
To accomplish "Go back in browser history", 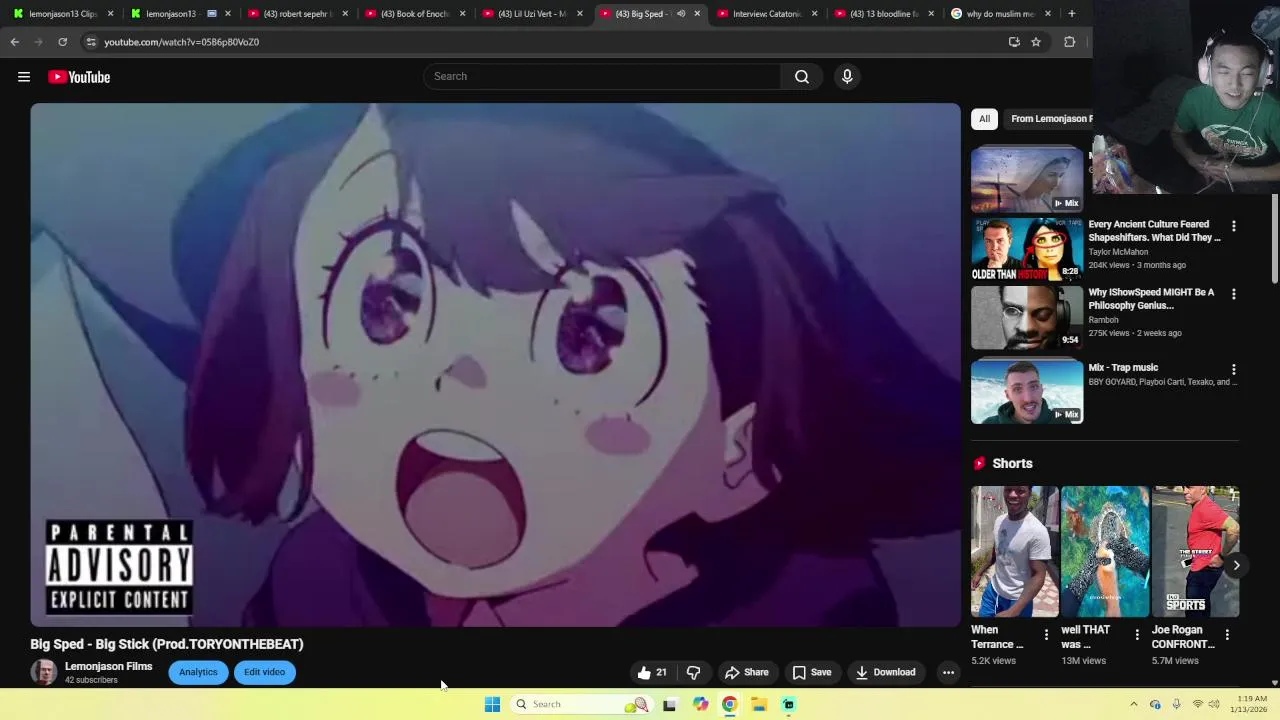I will 14,42.
